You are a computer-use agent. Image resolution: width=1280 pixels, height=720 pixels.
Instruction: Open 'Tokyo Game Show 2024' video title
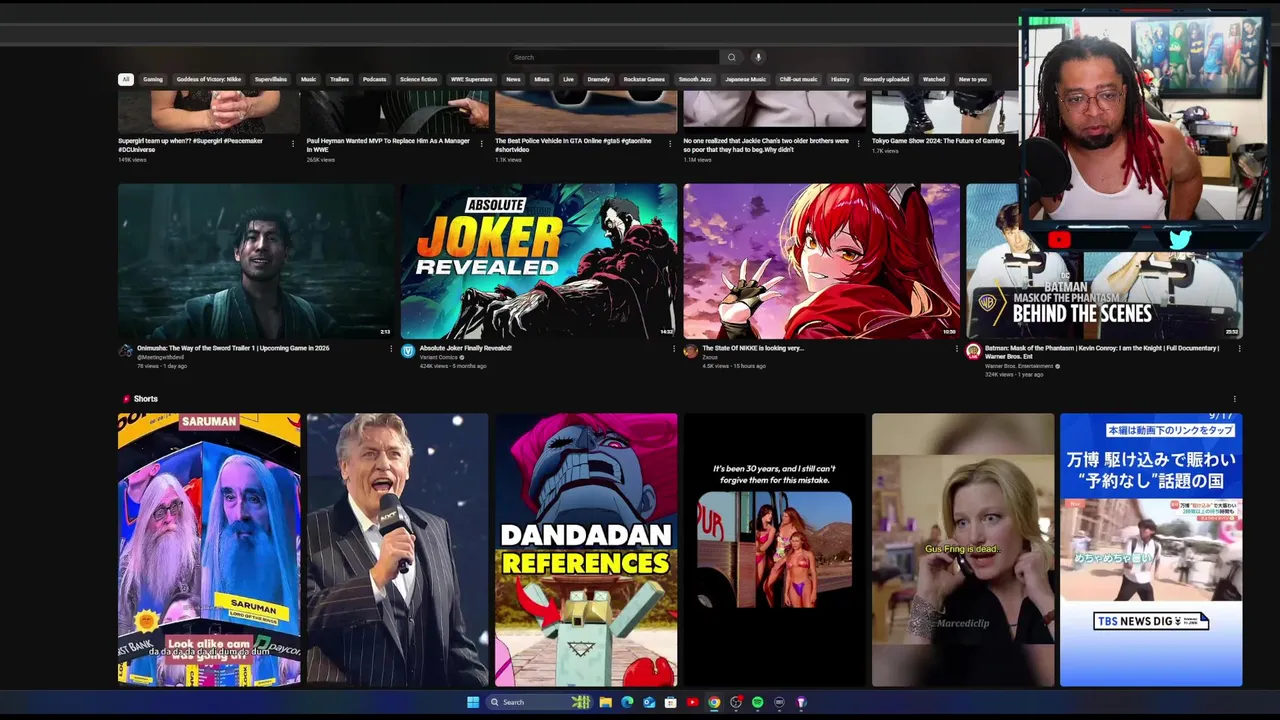pos(938,141)
